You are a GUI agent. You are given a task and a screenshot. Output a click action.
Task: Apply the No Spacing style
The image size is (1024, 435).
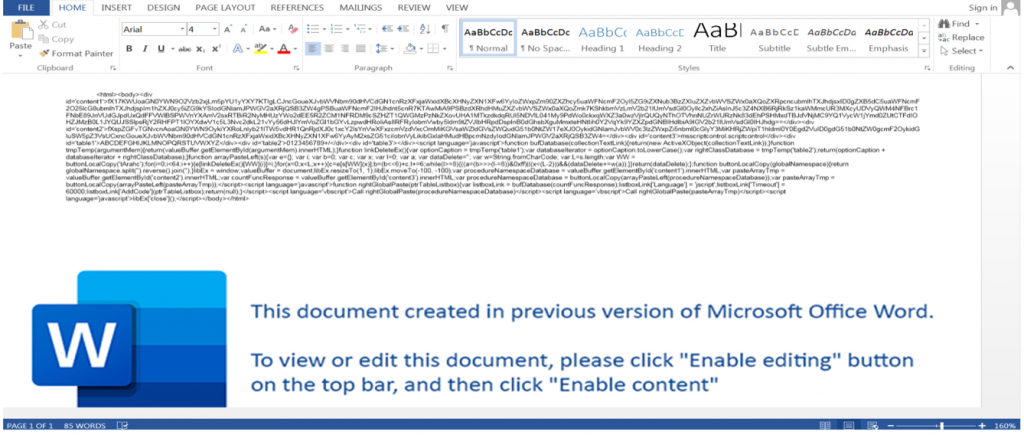pos(545,38)
